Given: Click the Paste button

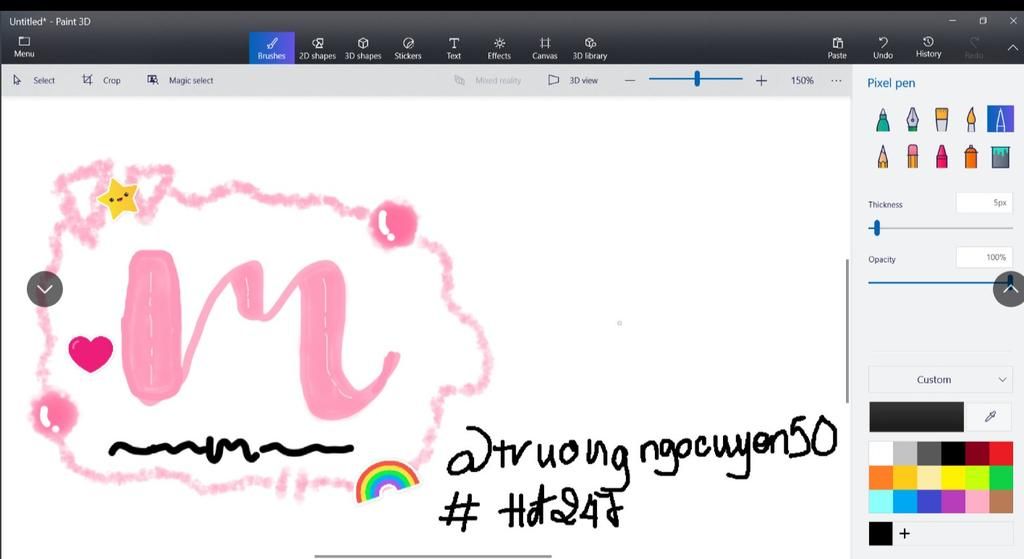Looking at the screenshot, I should 837,48.
